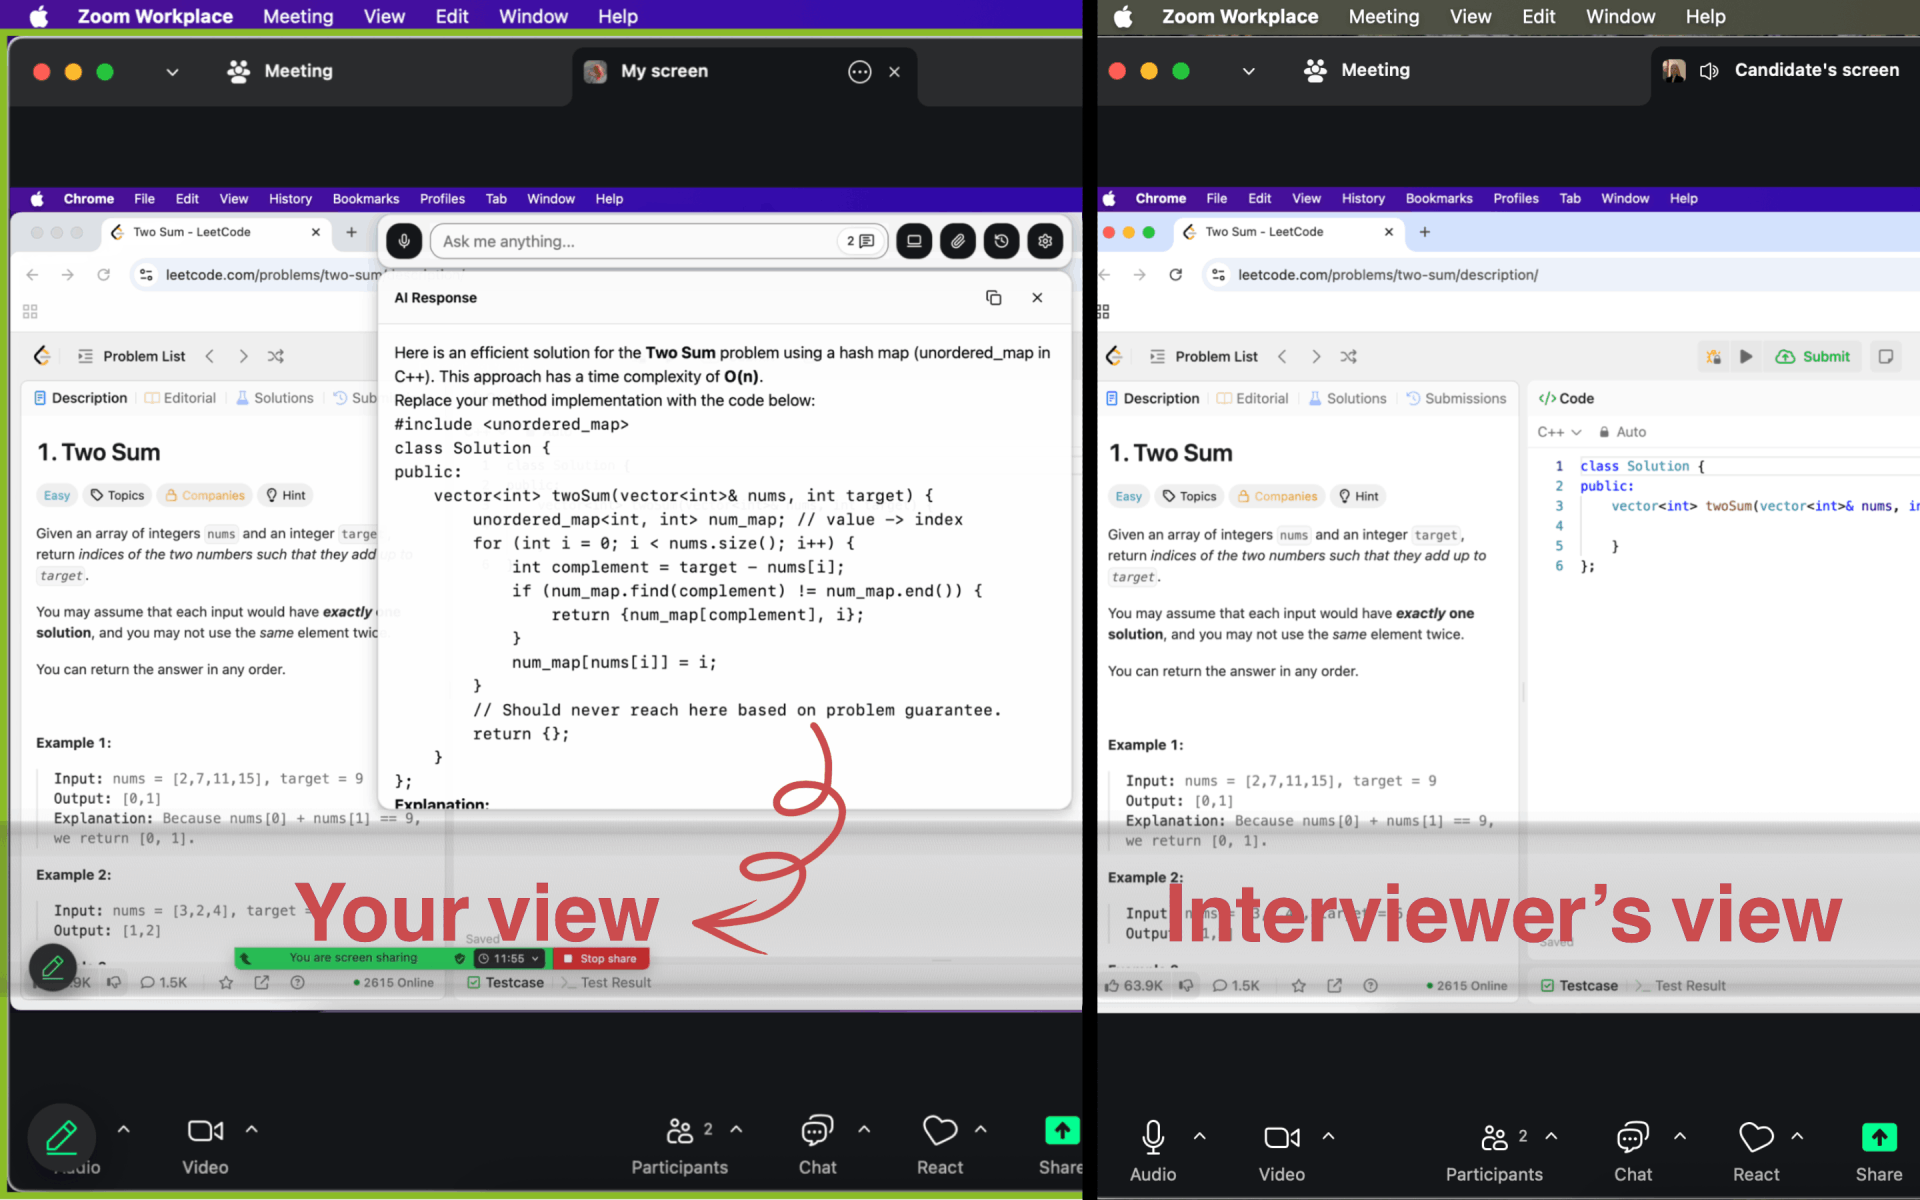Viewport: 1920px width, 1200px height.
Task: Open the overlay's history clock icon
Action: click(1001, 241)
